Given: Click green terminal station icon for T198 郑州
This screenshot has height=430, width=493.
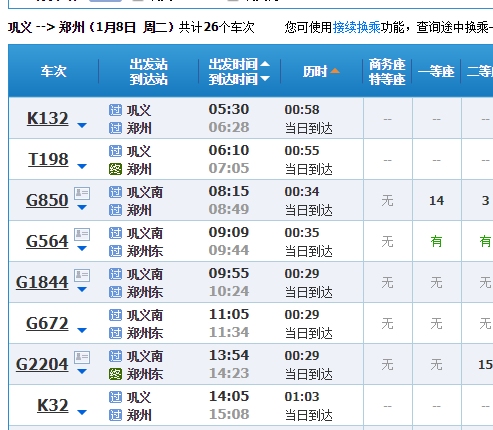Looking at the screenshot, I should (115, 169).
